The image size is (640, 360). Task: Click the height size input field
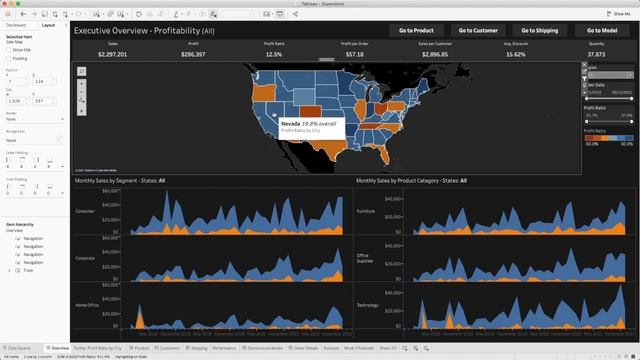tap(44, 101)
